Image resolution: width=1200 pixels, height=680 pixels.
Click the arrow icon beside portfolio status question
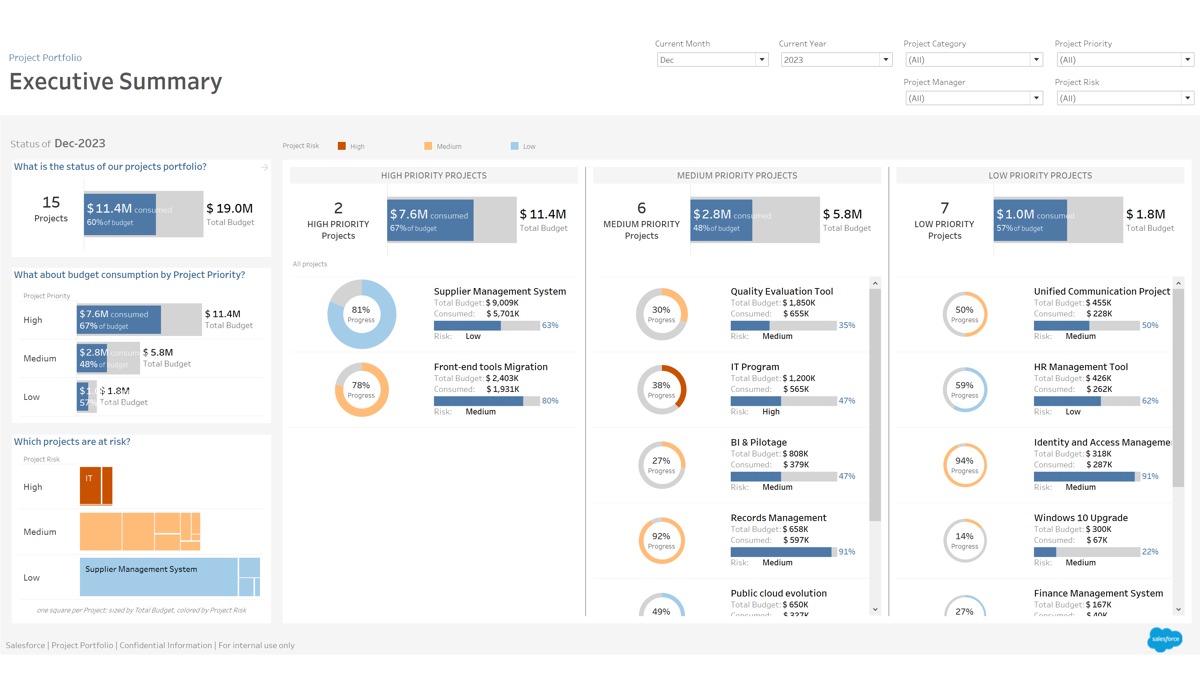pos(264,167)
